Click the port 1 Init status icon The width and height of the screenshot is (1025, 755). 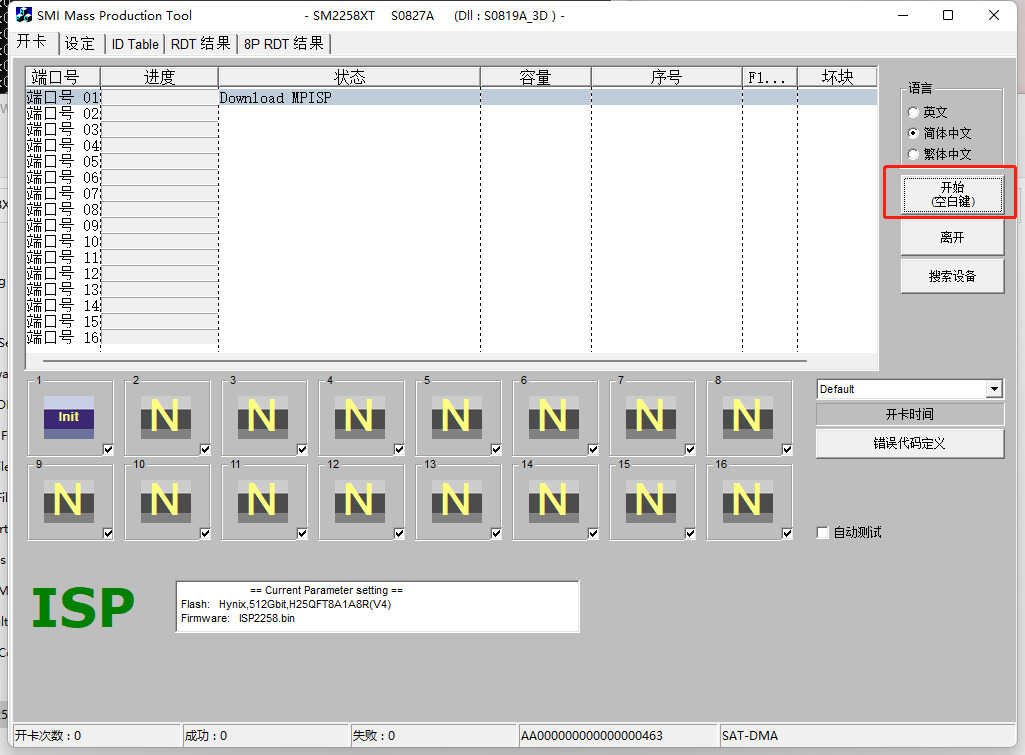(68, 417)
